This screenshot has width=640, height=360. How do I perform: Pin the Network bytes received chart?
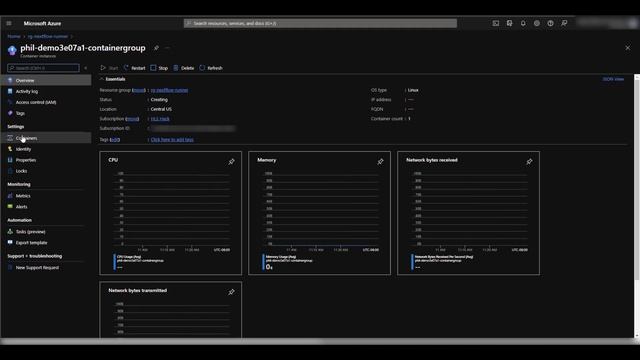click(529, 162)
